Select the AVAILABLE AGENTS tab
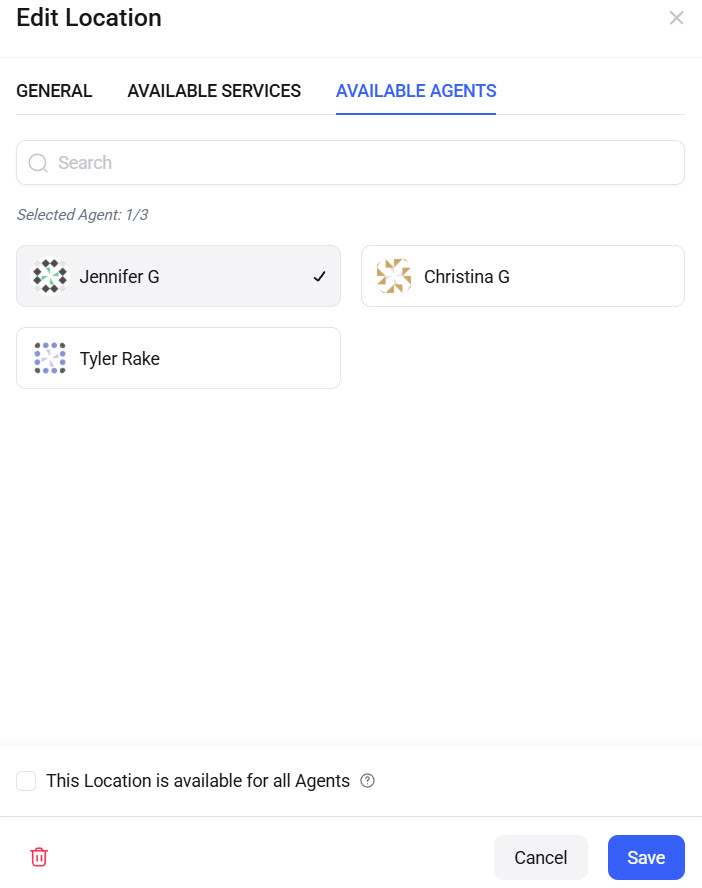 (x=416, y=91)
